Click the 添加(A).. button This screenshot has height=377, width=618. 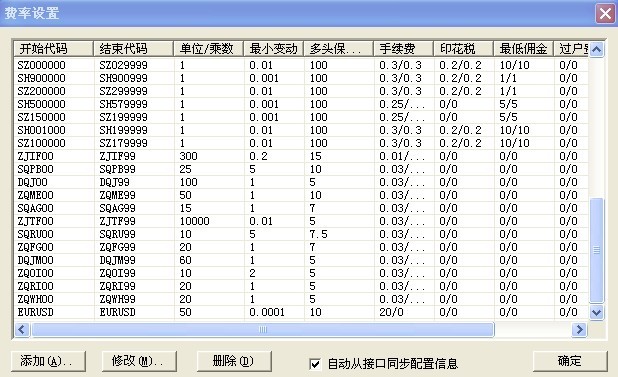pyautogui.click(x=48, y=361)
